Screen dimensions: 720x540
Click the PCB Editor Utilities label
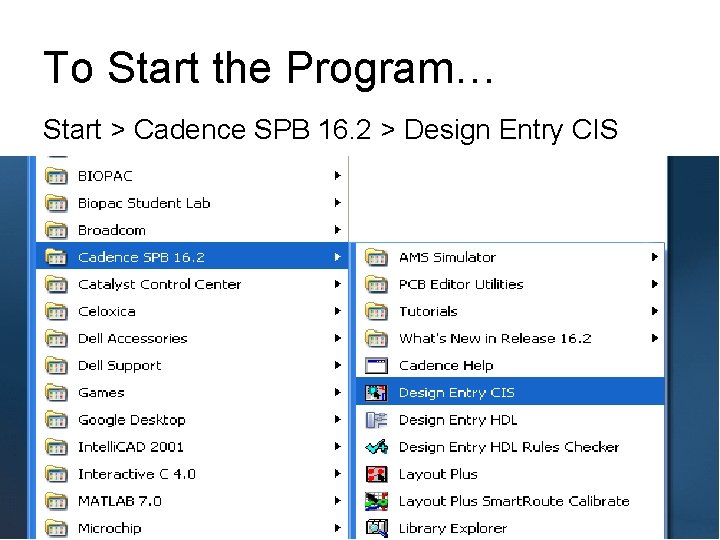[461, 284]
